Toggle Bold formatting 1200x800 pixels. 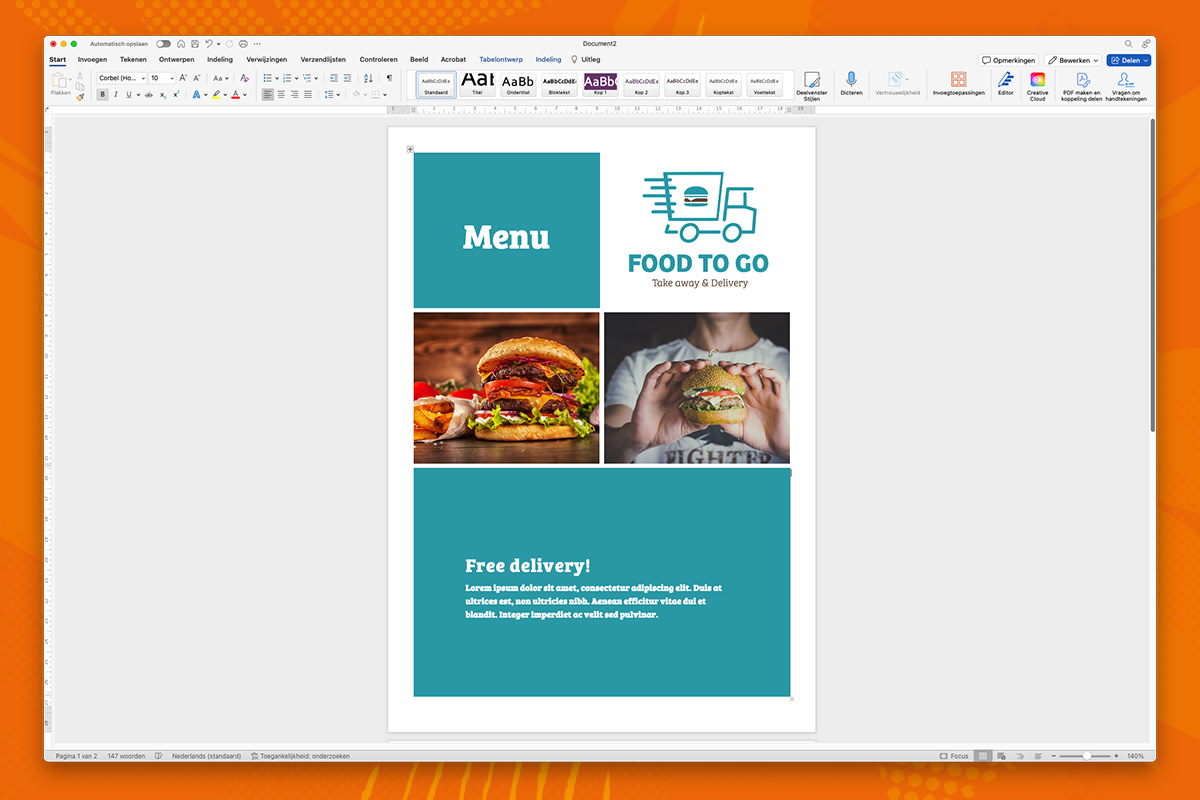103,95
